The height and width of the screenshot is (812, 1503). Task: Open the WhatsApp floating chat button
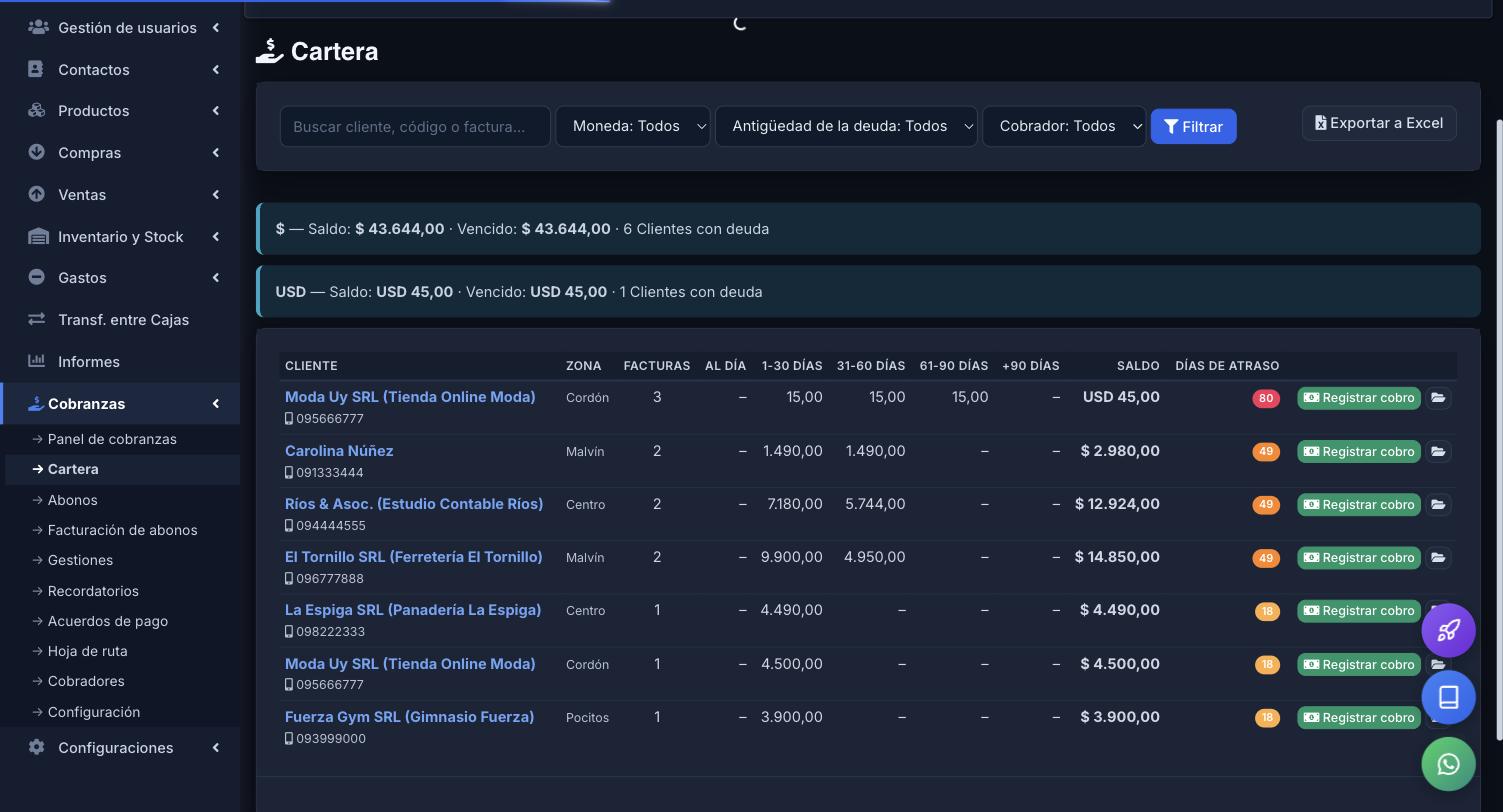[x=1448, y=764]
